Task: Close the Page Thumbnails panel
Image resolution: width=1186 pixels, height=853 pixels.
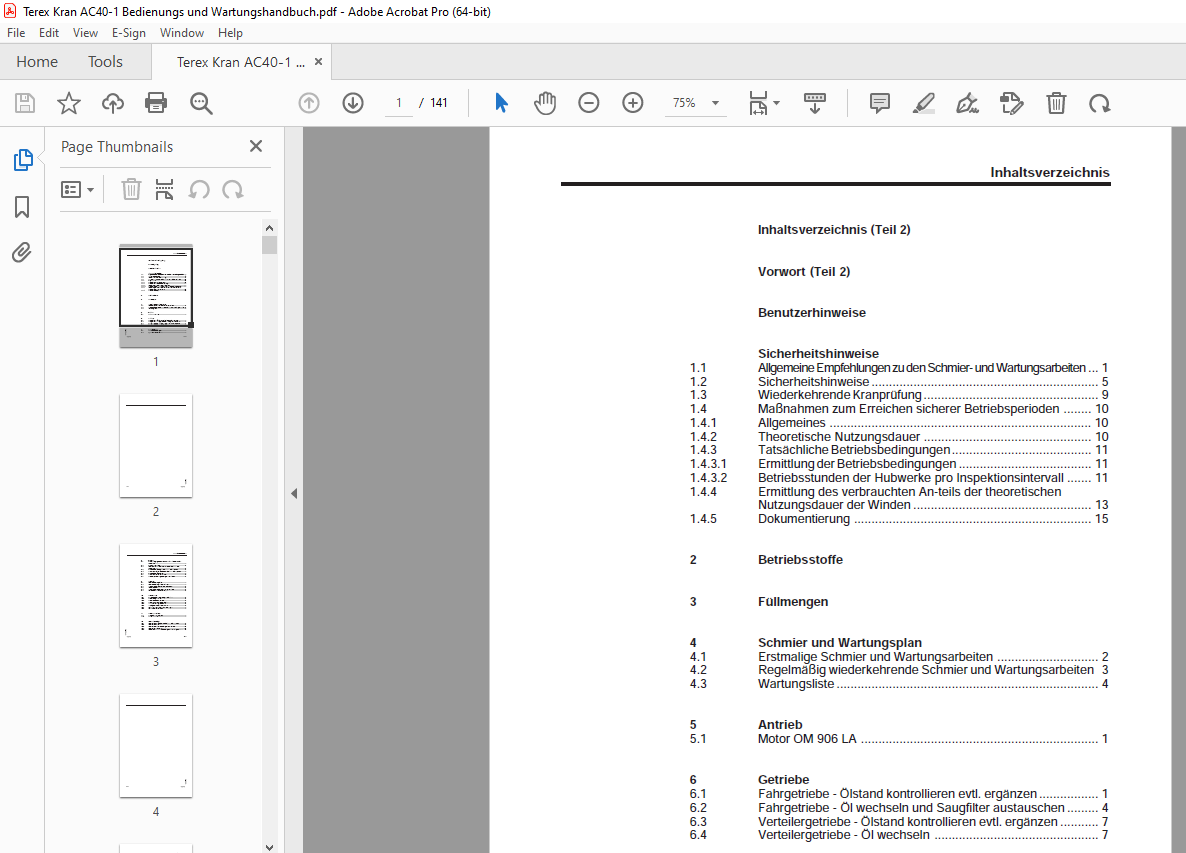Action: point(256,146)
